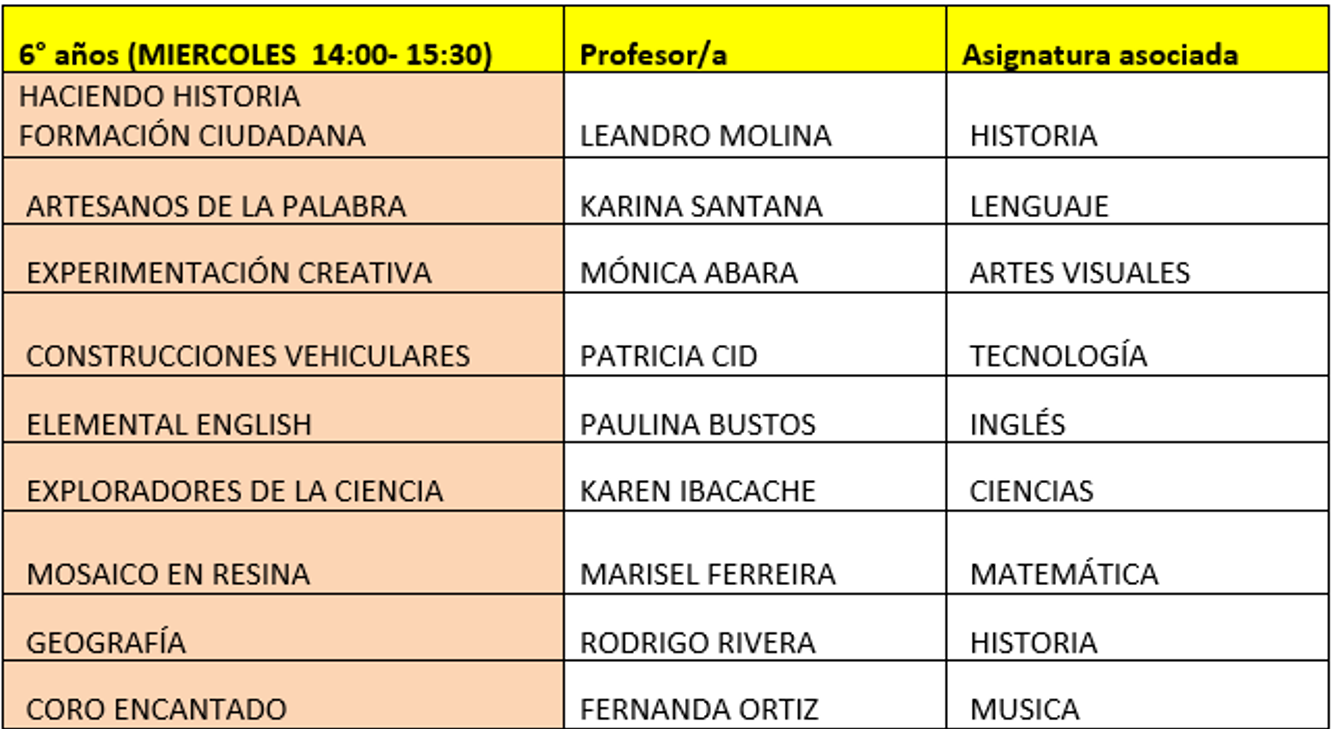Click the ELEMENTAL ENGLISH workshop cell

[x=169, y=425]
